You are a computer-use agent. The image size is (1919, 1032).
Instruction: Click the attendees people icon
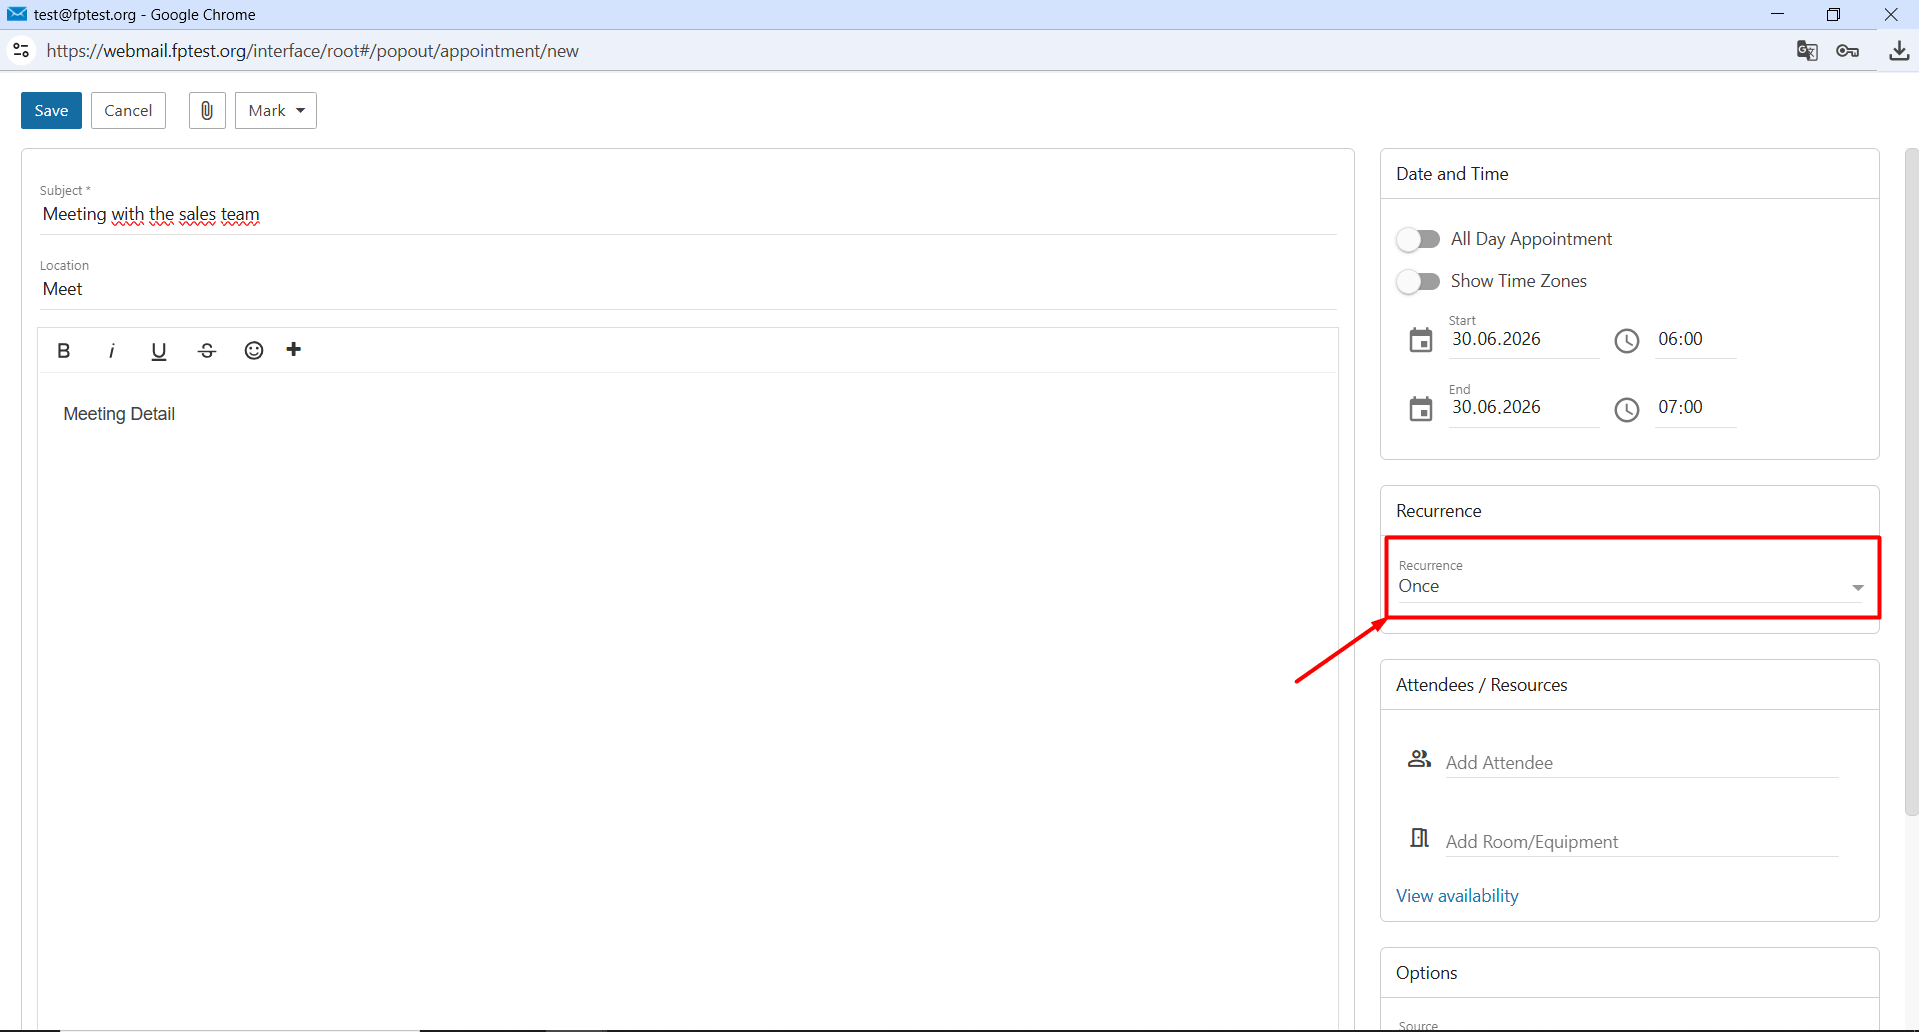point(1419,759)
